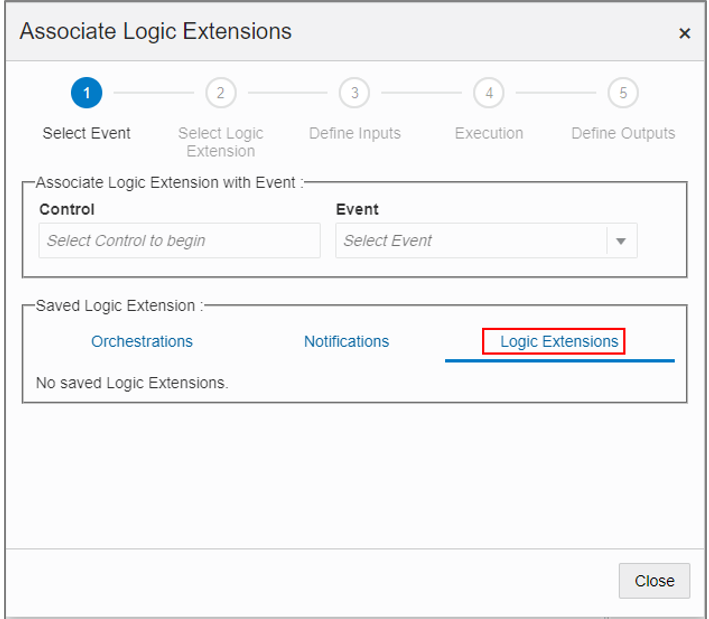The height and width of the screenshot is (619, 709).
Task: Switch to the Orchestrations tab
Action: click(142, 341)
